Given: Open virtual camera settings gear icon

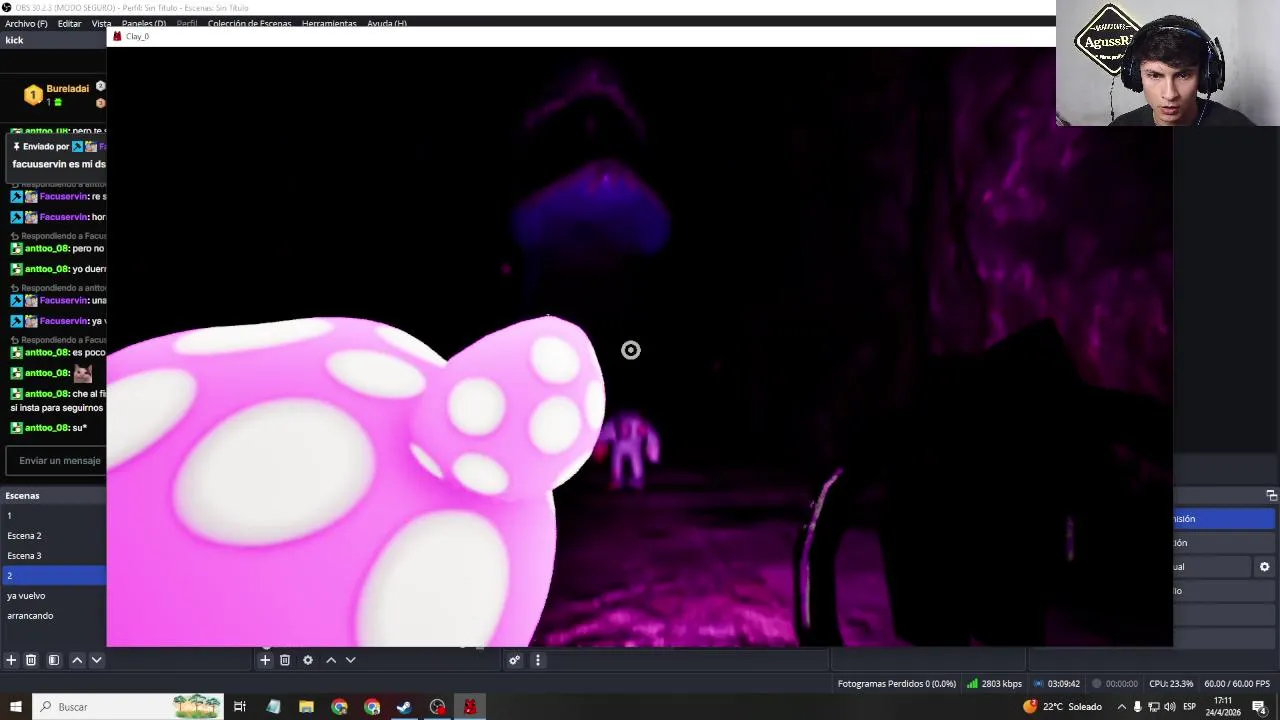Looking at the screenshot, I should point(1264,567).
